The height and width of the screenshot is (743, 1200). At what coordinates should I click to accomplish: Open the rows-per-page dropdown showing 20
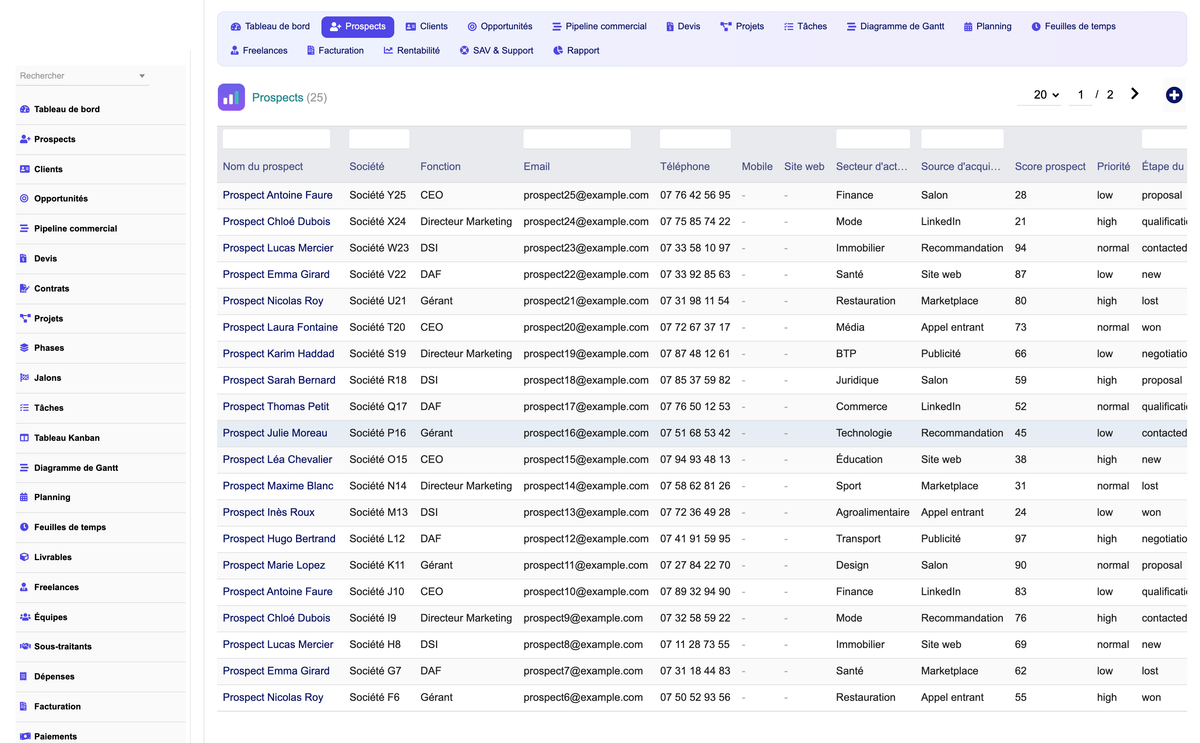1039,95
